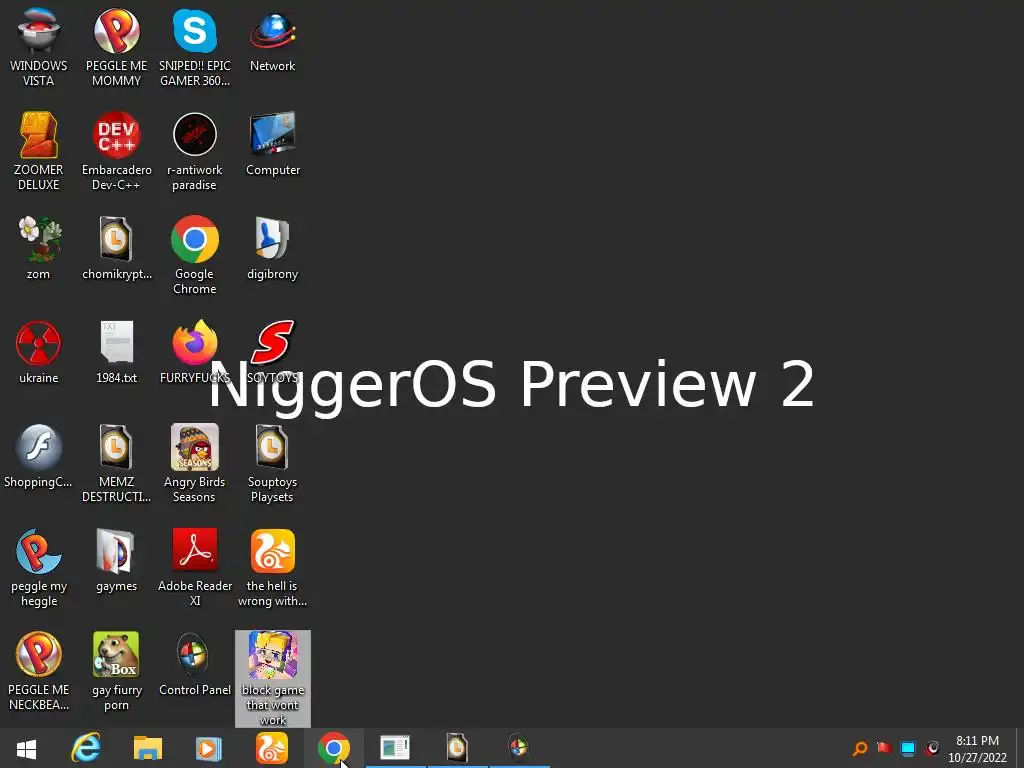Select the beaver Box desktop icon
Viewport: 1024px width, 768px height.
[116, 671]
